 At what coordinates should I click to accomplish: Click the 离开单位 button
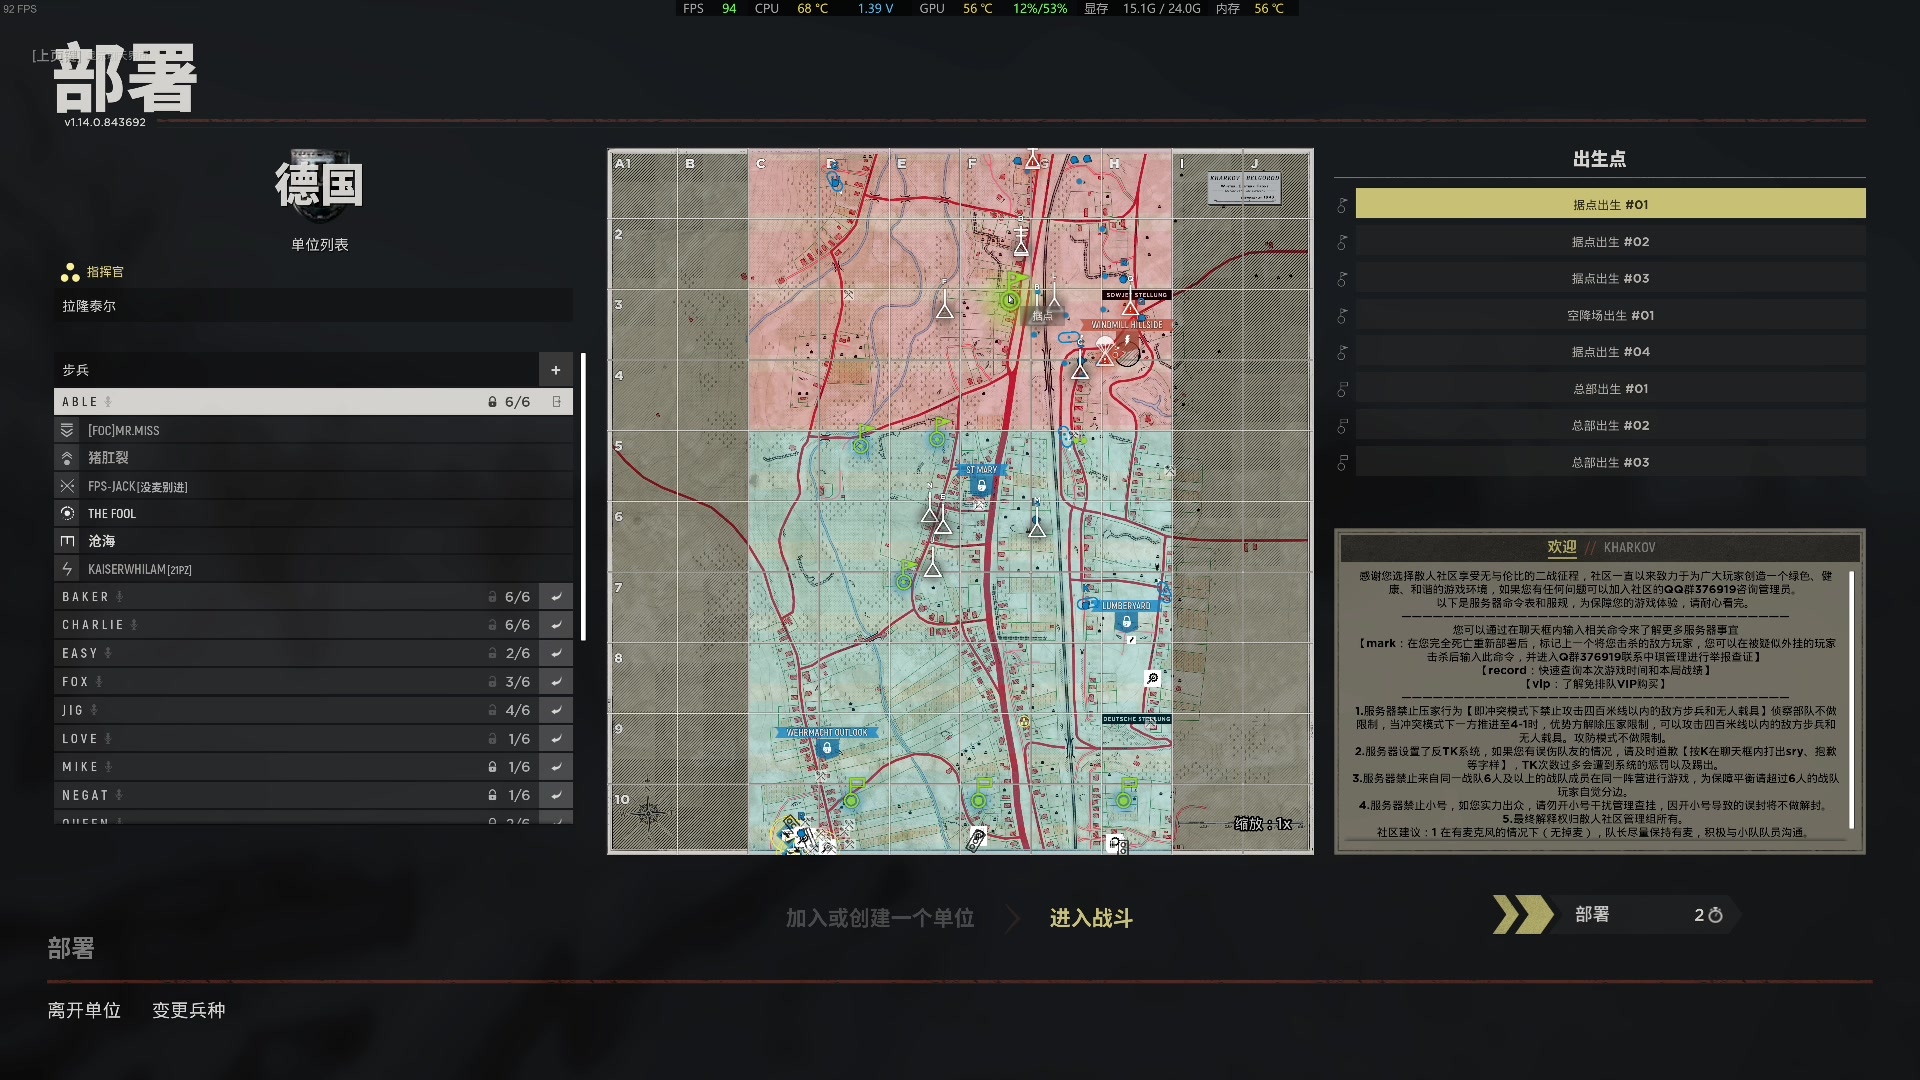click(84, 1010)
